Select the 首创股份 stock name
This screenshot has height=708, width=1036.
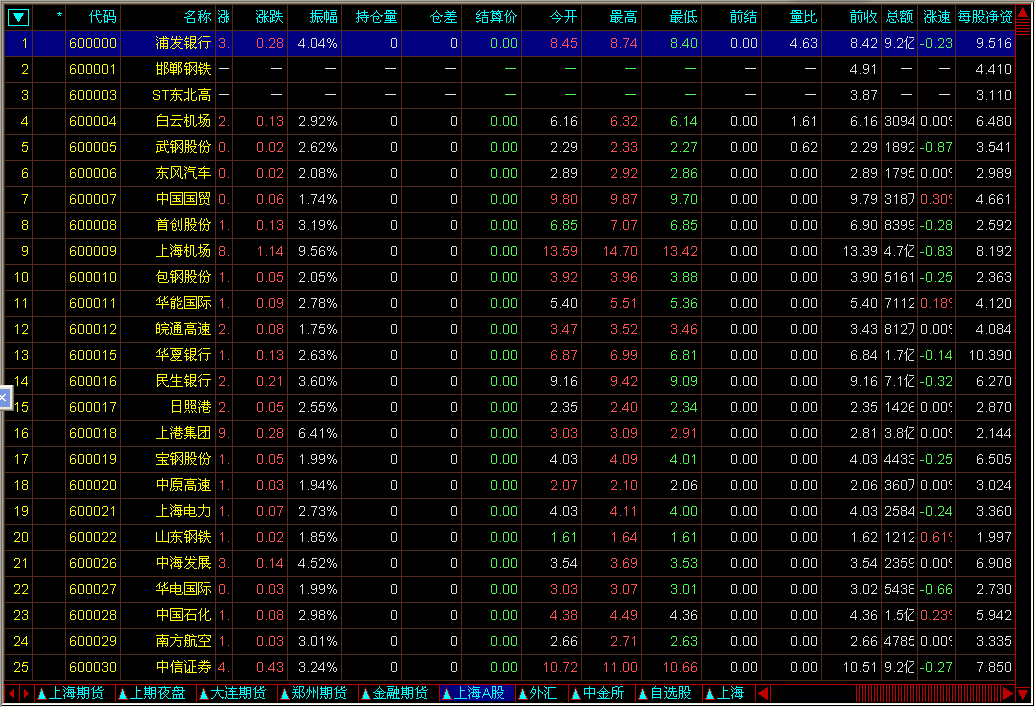pos(183,225)
